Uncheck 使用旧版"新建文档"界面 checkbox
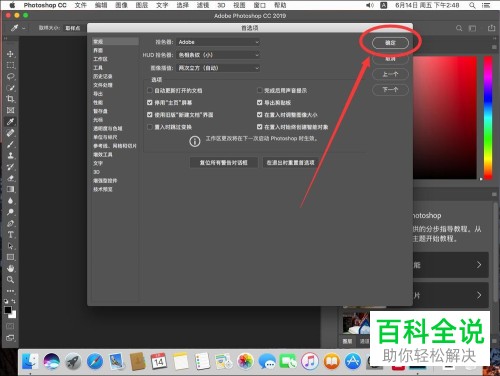 pyautogui.click(x=150, y=115)
